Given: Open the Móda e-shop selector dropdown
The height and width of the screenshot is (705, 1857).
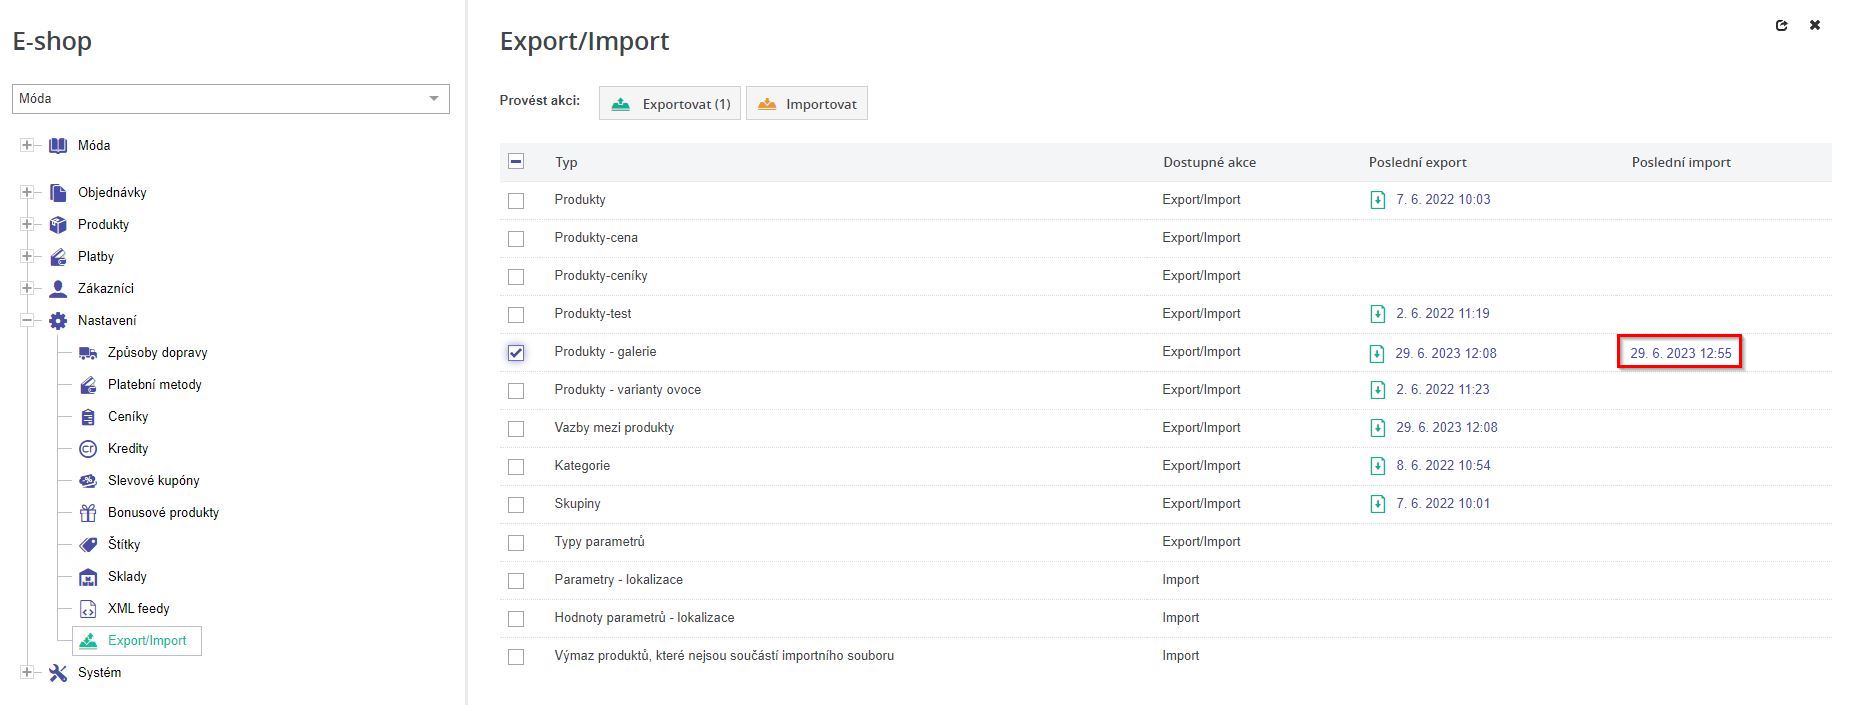Looking at the screenshot, I should (231, 98).
